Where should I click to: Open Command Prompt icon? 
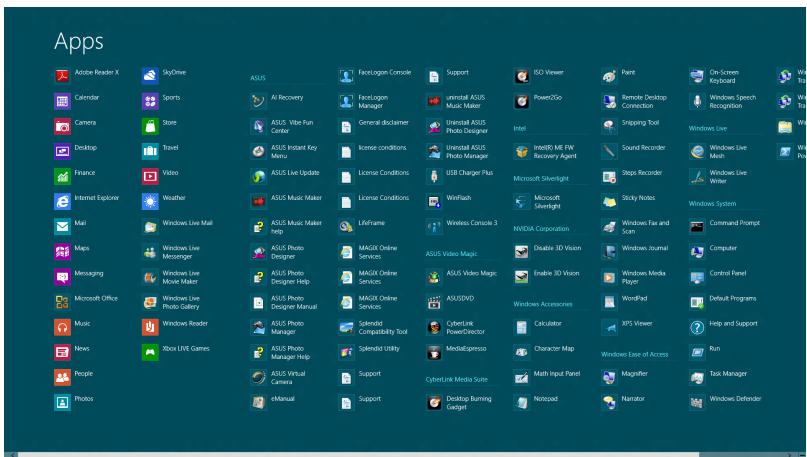(x=697, y=226)
